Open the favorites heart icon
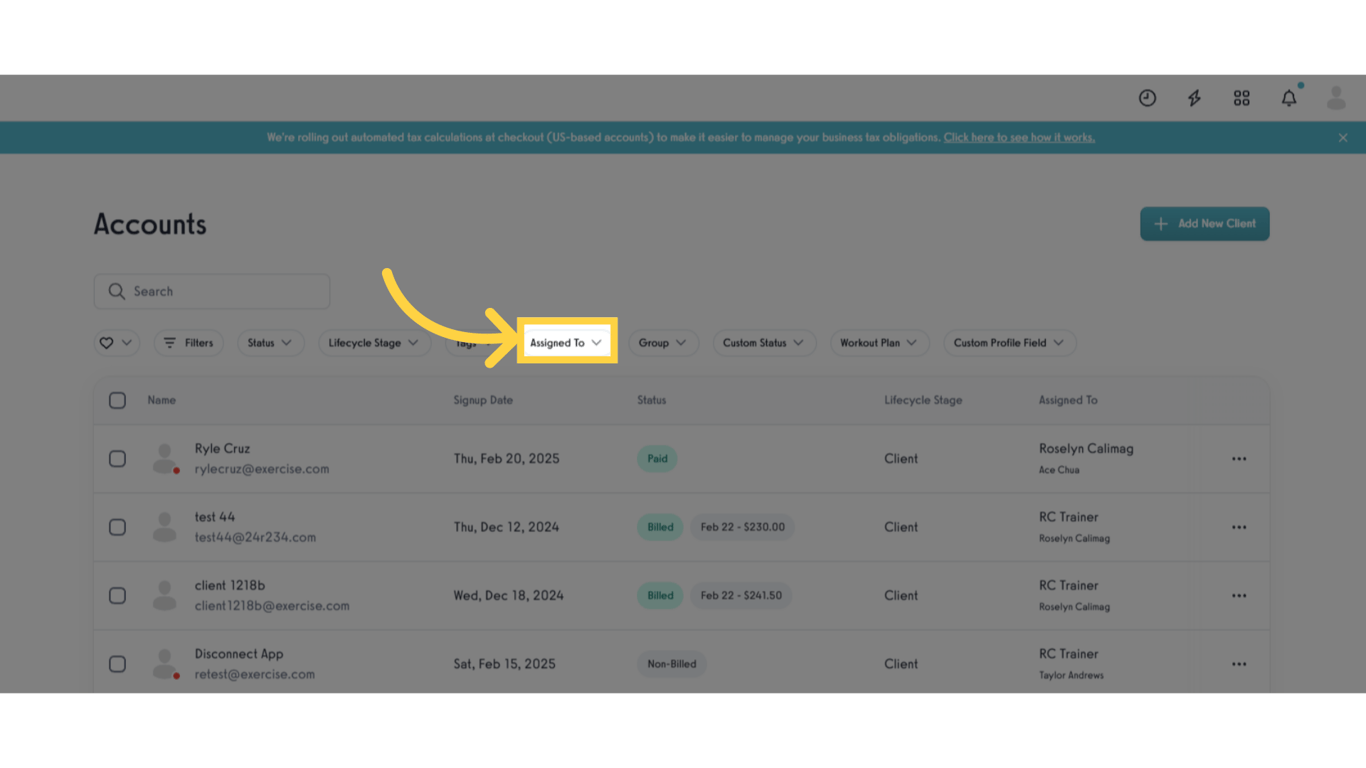This screenshot has height=768, width=1366. [x=108, y=342]
